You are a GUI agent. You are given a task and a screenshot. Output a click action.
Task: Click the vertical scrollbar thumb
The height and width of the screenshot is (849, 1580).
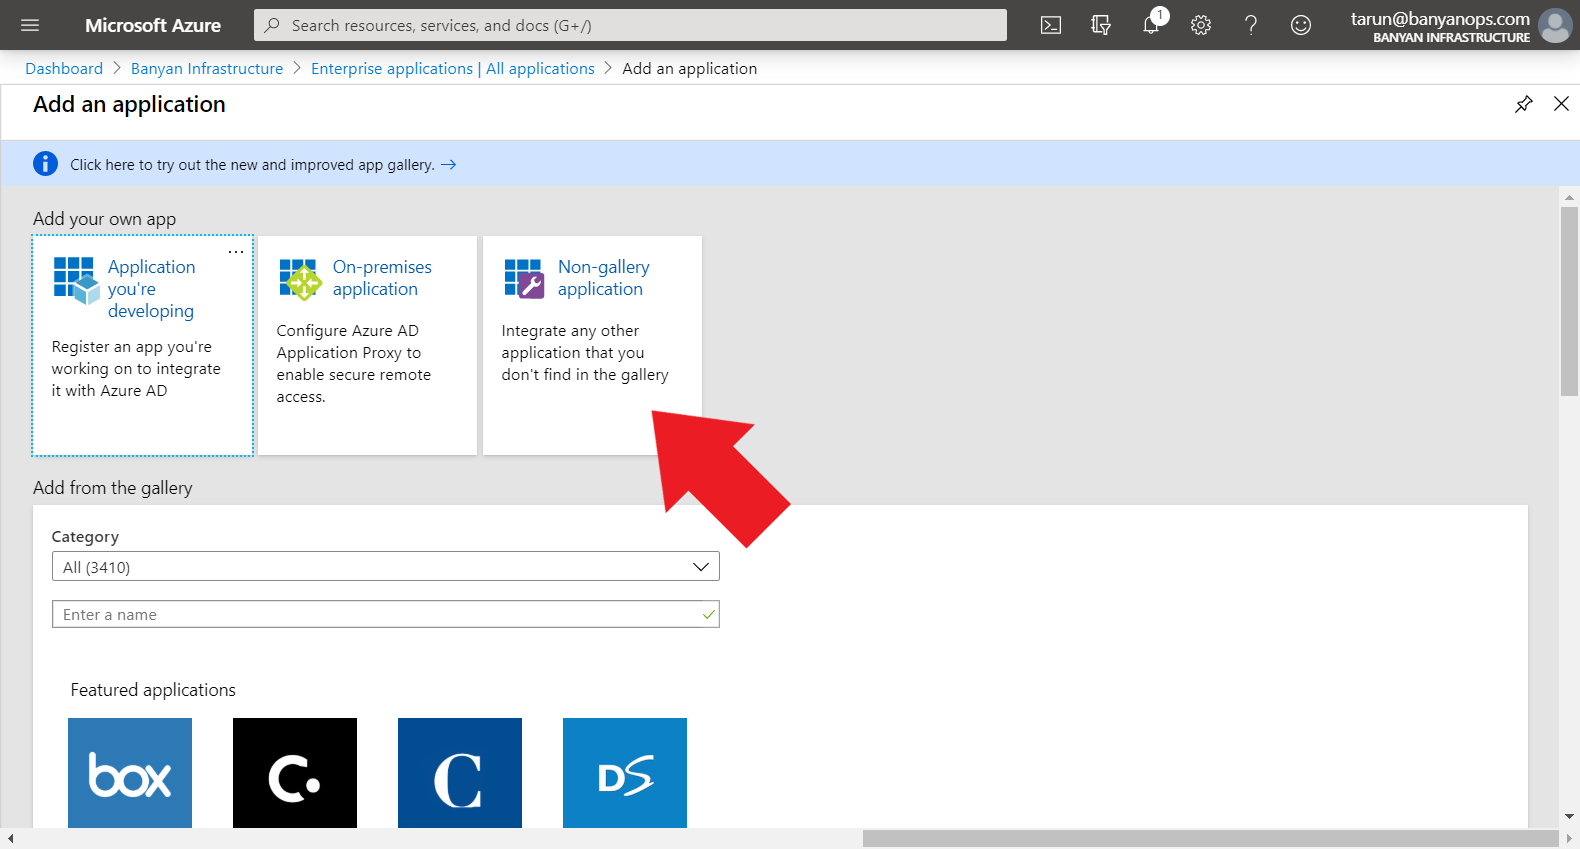[x=1569, y=302]
